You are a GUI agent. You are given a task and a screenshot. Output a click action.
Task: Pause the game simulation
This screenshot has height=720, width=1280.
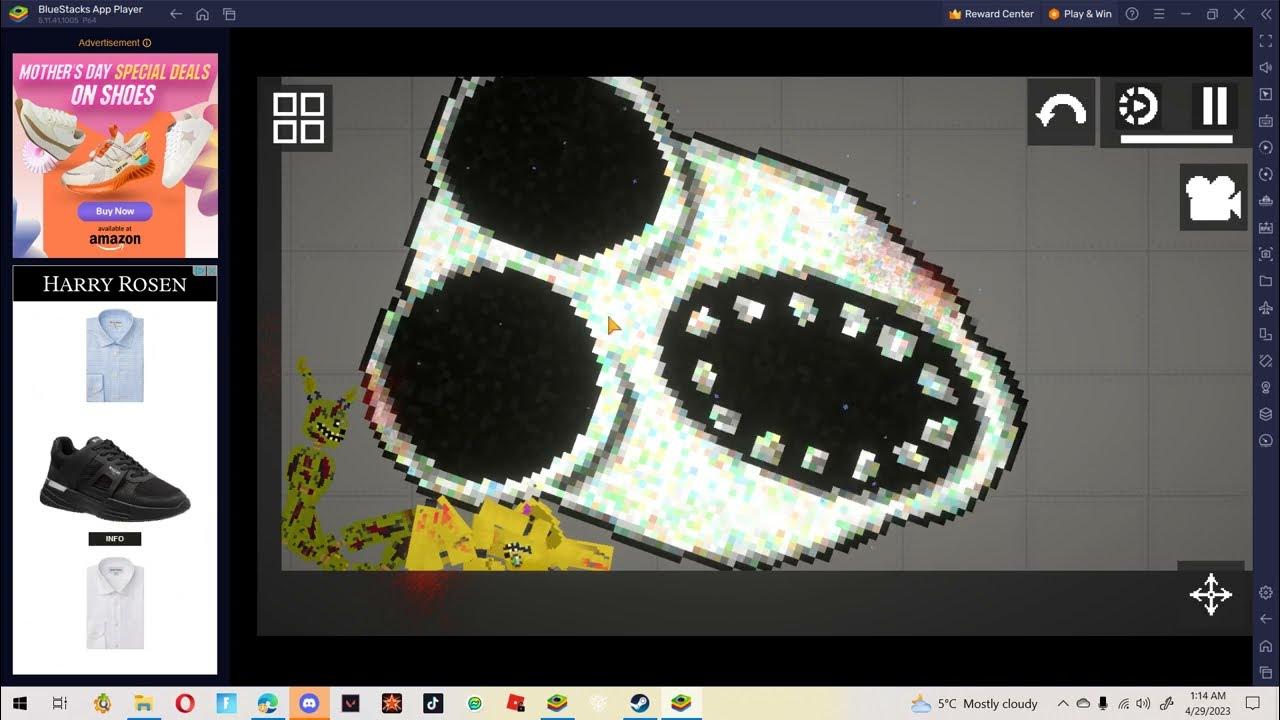point(1214,105)
